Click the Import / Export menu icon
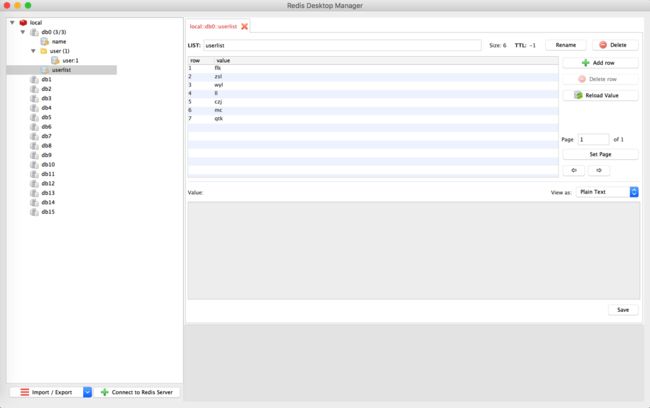 [25, 392]
